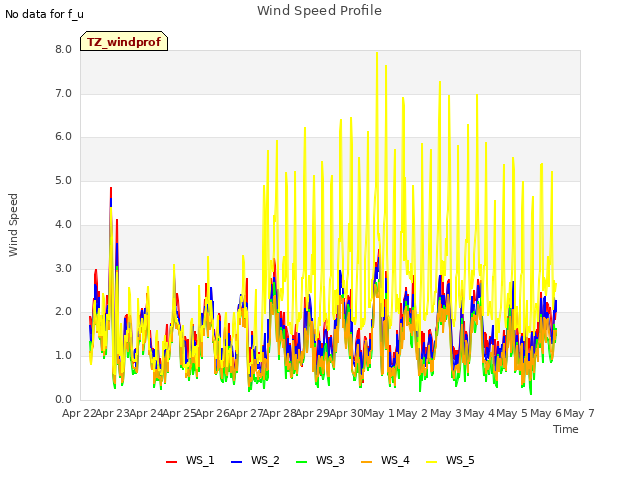
Task: Click the red WS_1 legend swatch
Action: (x=171, y=462)
